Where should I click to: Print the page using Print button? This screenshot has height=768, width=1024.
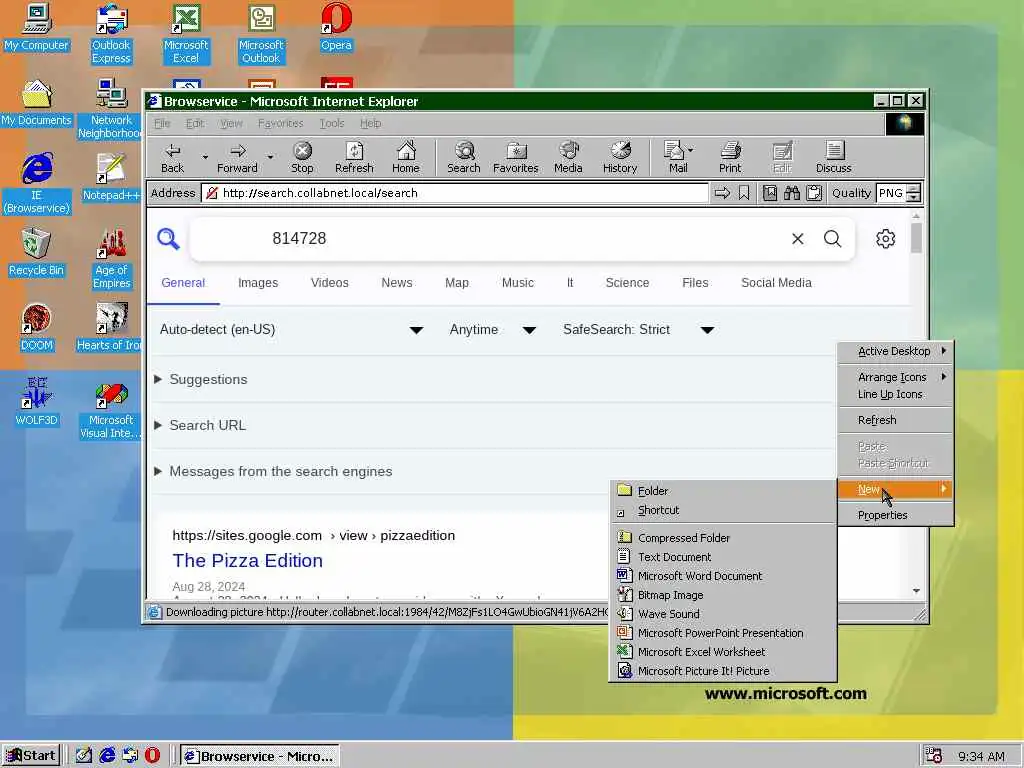(x=730, y=157)
